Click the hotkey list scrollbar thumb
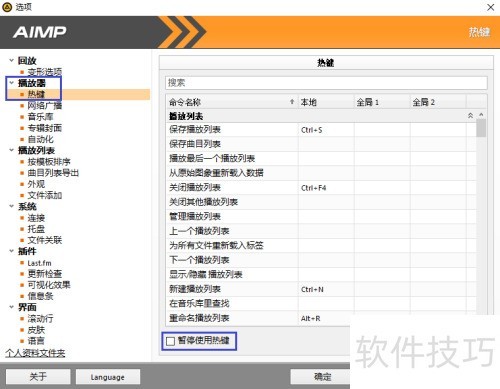This screenshot has width=500, height=389. pyautogui.click(x=481, y=128)
